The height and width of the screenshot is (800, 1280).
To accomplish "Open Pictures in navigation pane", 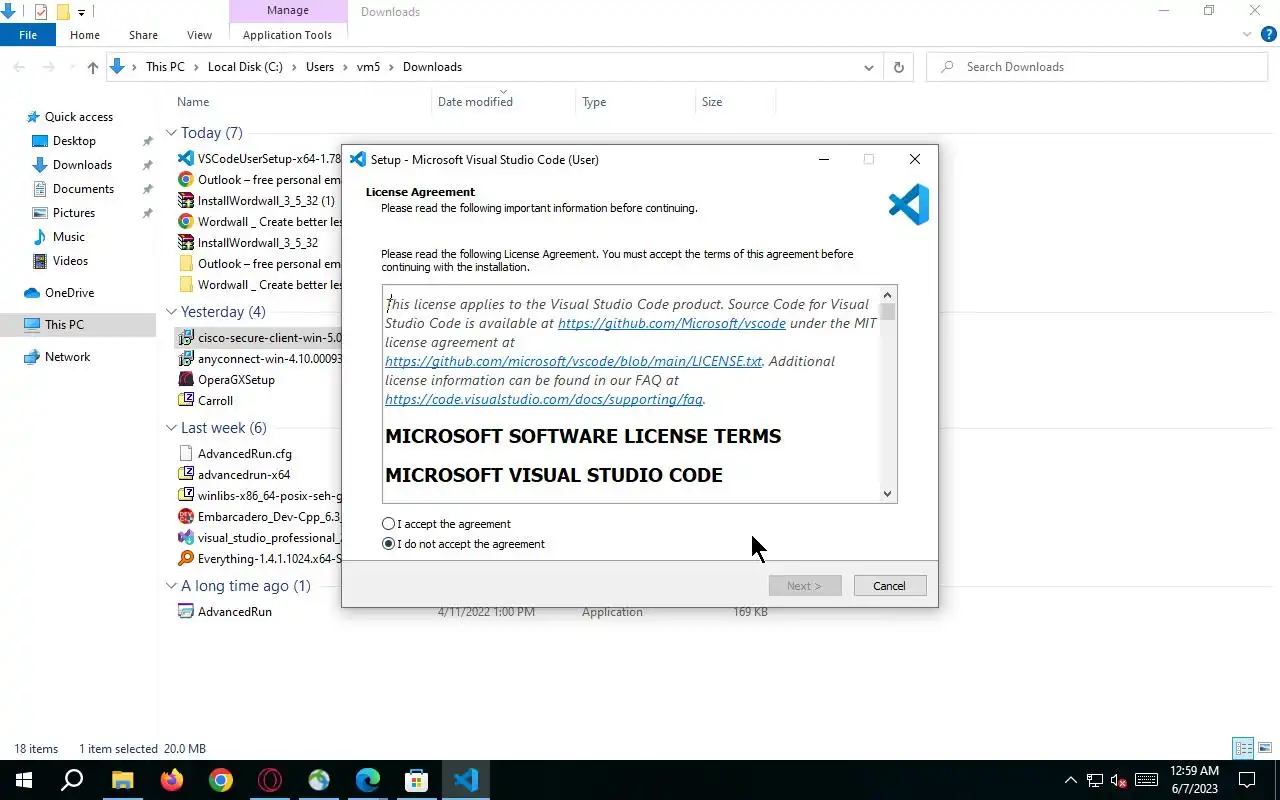I will pos(74,213).
